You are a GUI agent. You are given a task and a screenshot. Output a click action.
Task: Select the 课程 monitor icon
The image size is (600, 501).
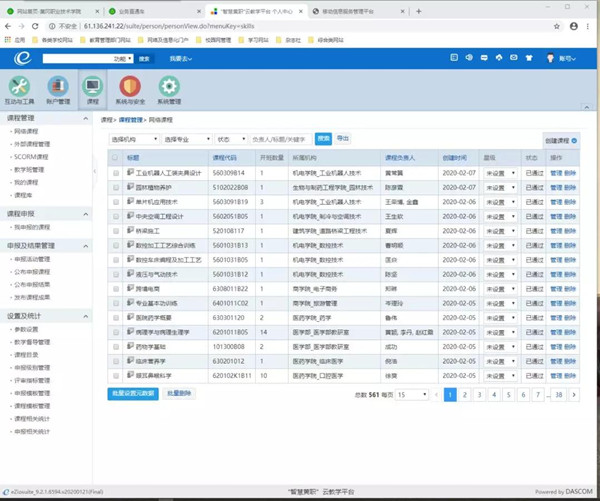(x=93, y=88)
